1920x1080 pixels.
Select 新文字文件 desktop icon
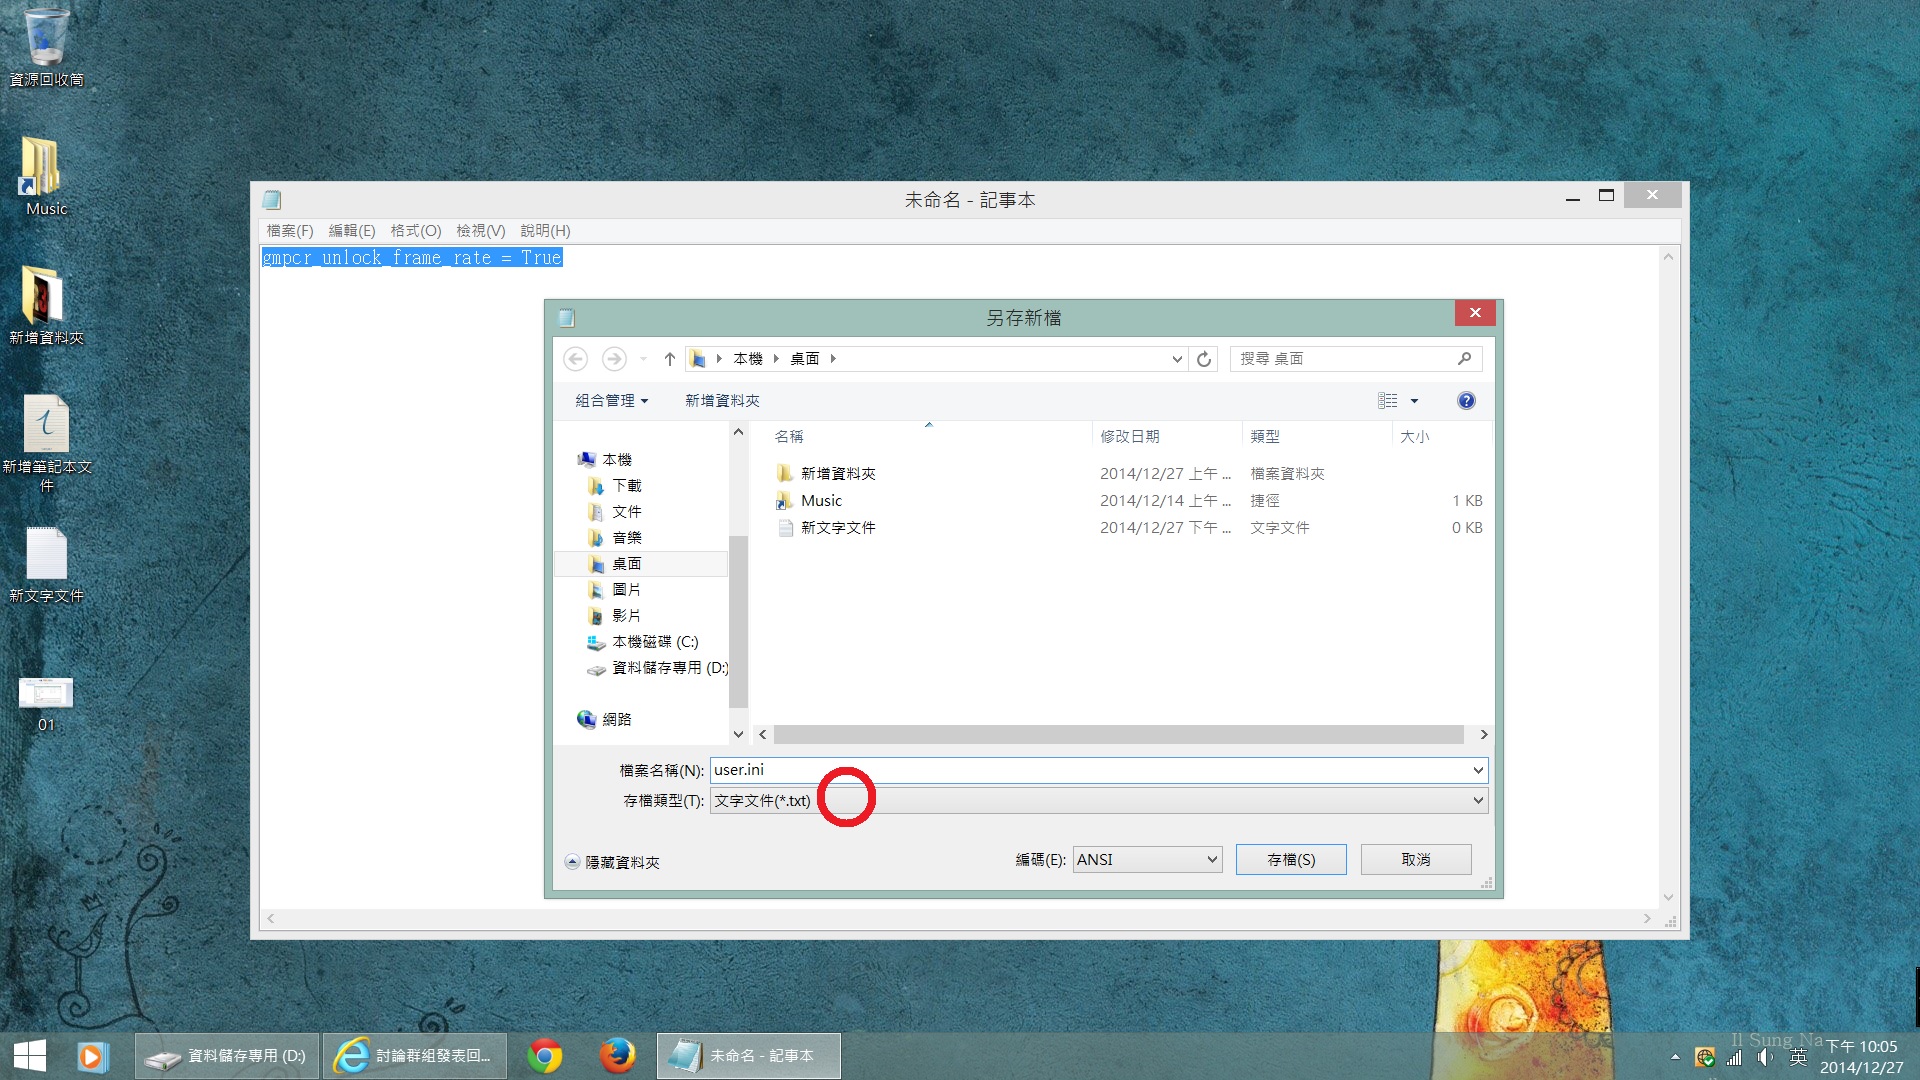(x=46, y=564)
